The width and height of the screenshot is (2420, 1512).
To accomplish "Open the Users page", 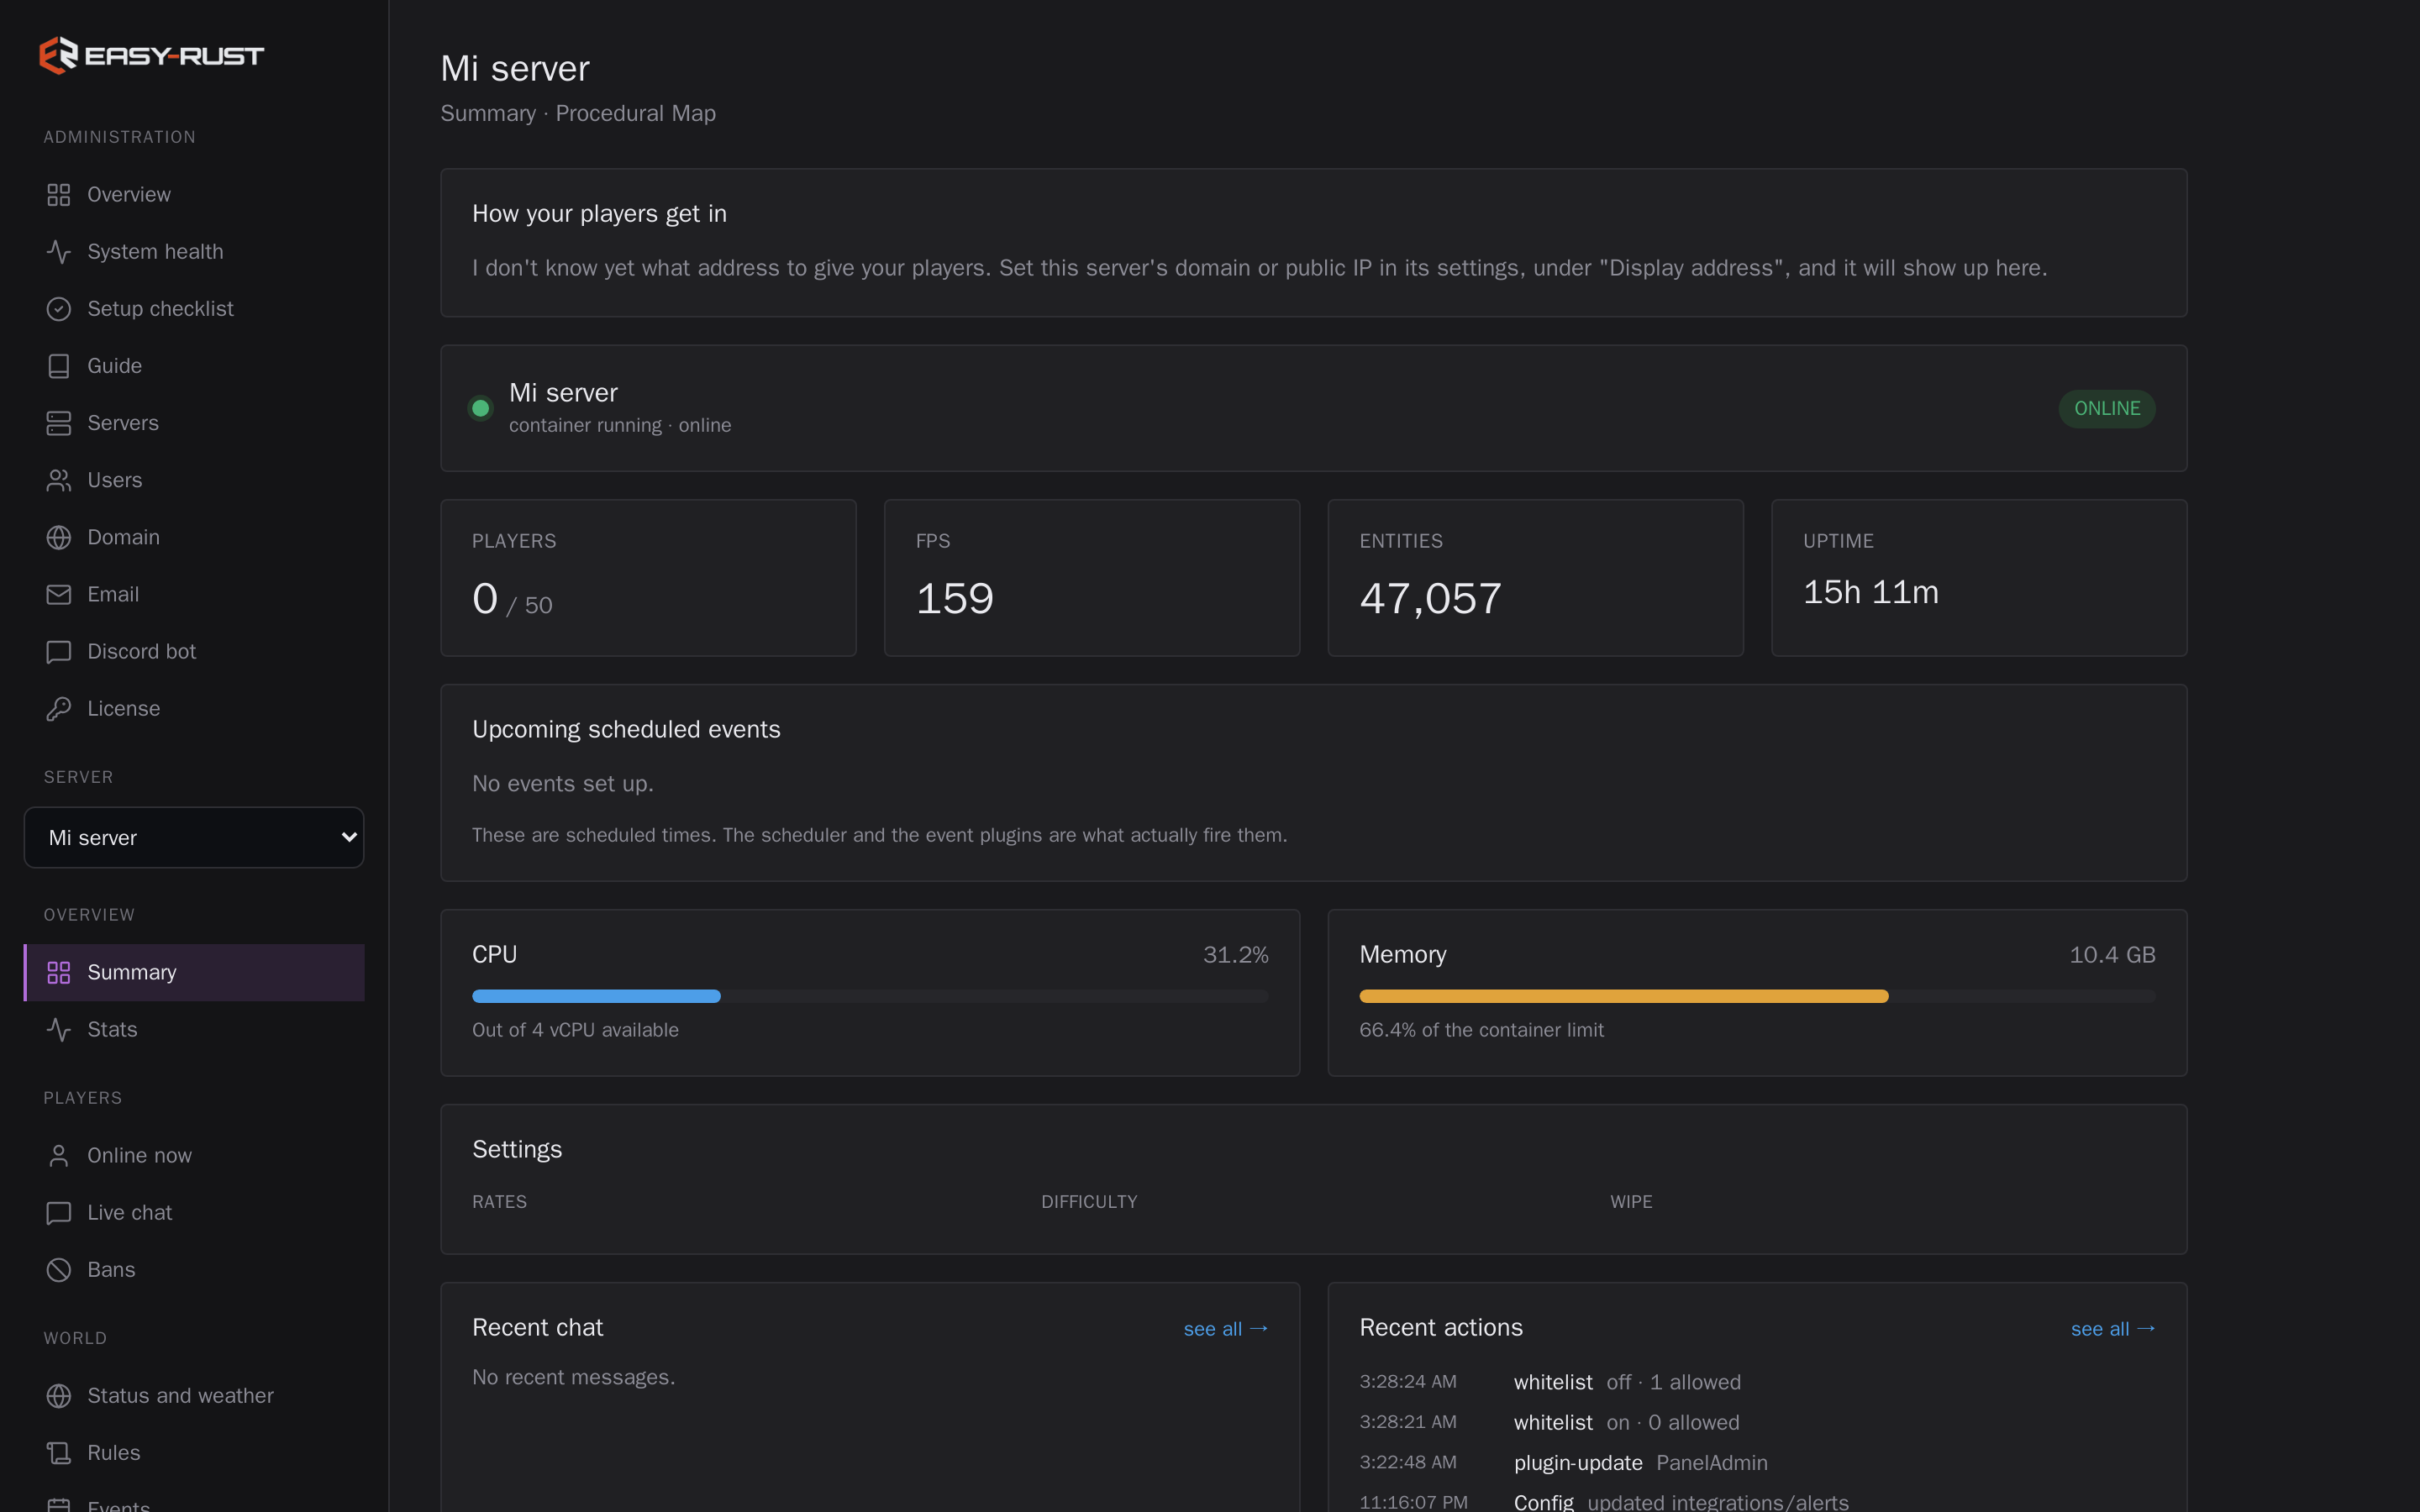I will click(x=194, y=480).
